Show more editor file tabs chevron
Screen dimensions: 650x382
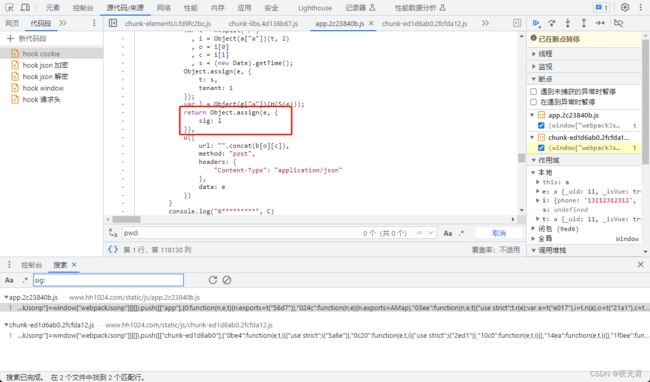(x=485, y=23)
